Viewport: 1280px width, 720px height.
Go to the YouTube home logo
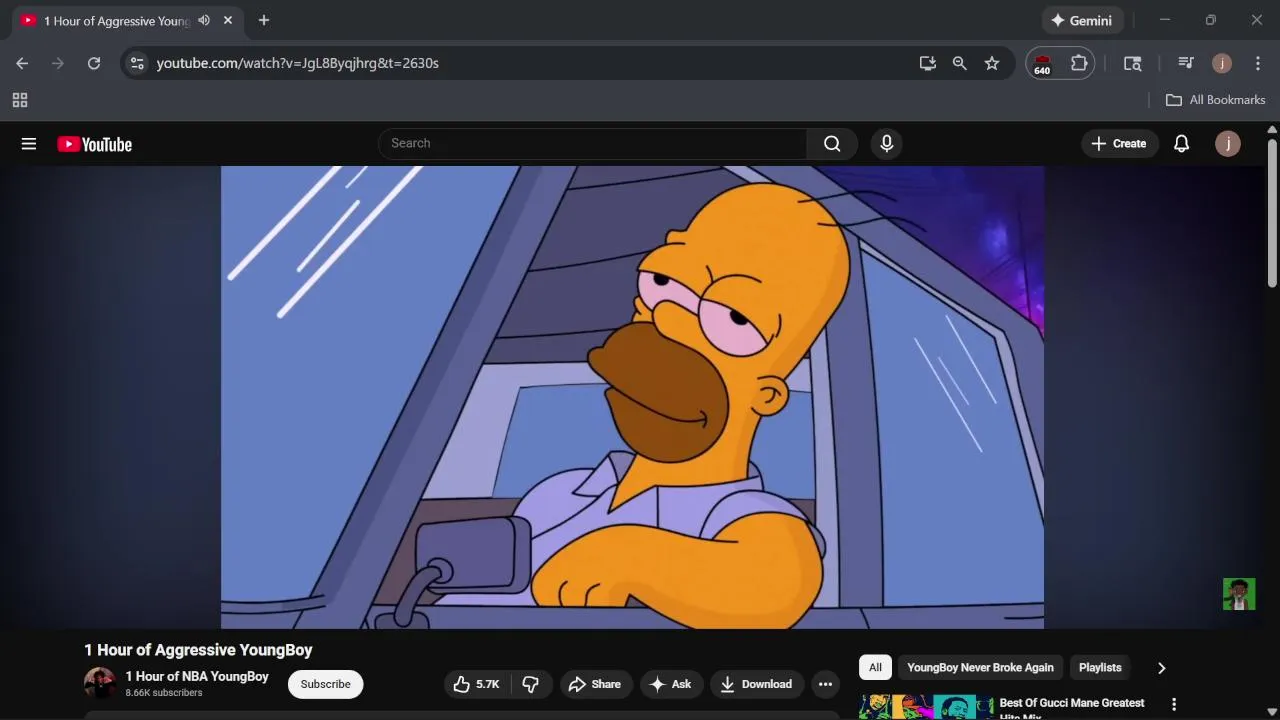[94, 144]
